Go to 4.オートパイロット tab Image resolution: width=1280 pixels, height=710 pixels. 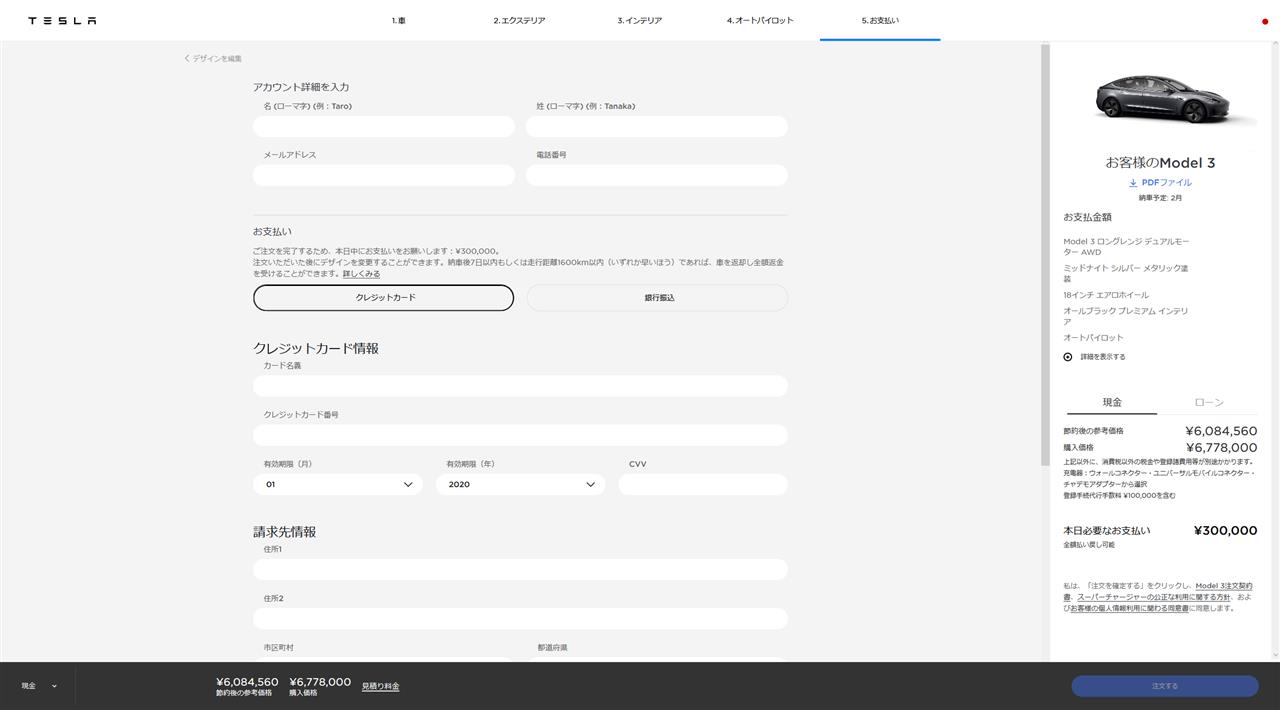pos(760,21)
